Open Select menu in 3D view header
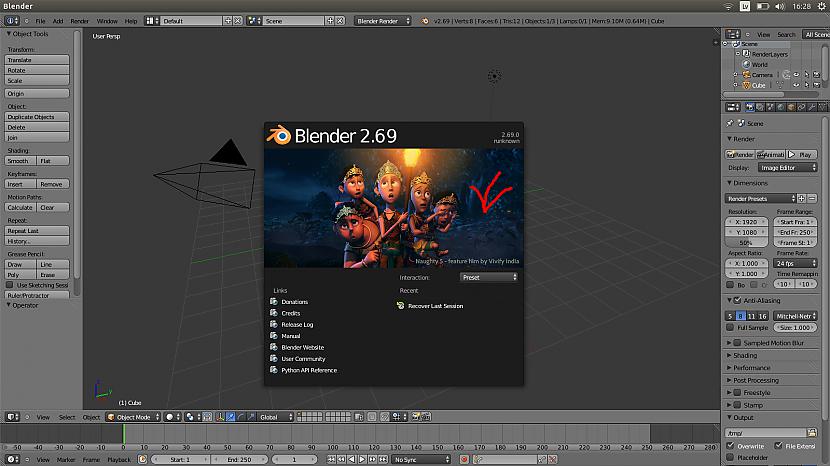The width and height of the screenshot is (830, 466). (x=67, y=417)
